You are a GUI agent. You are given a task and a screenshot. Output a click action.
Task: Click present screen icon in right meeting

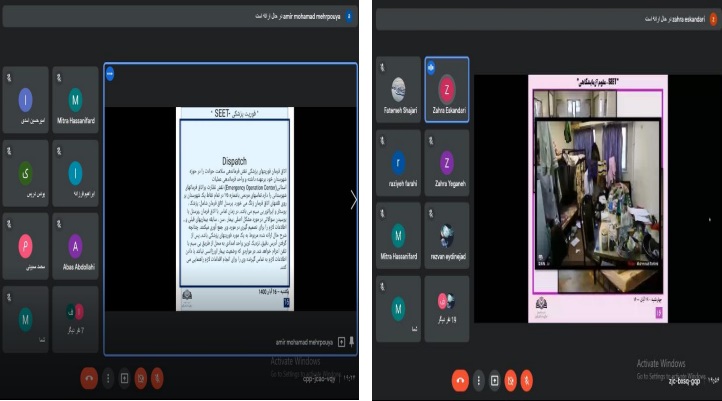click(x=495, y=380)
